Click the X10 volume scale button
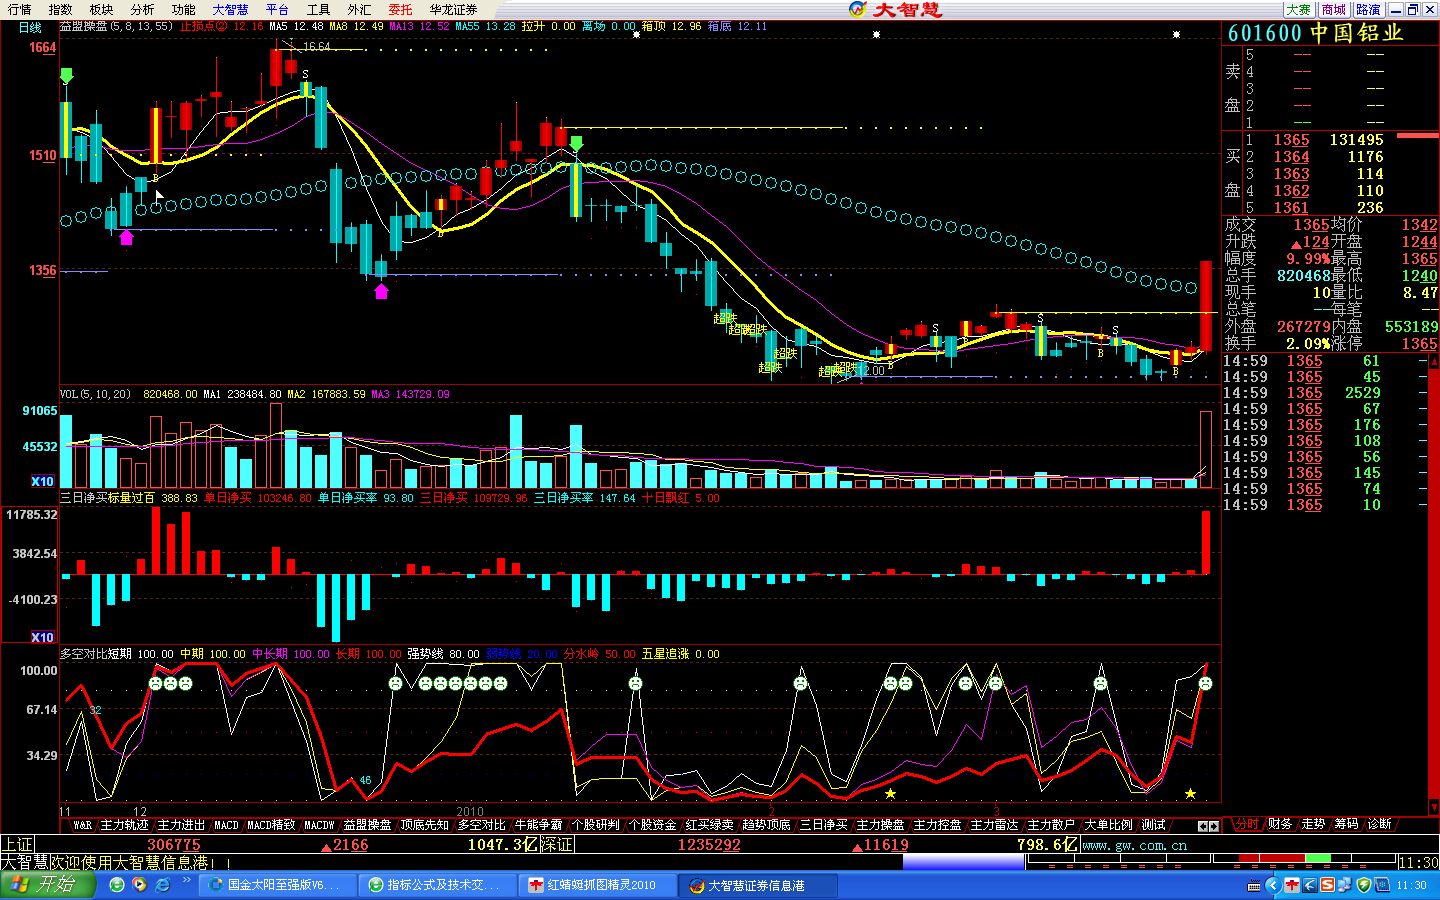This screenshot has width=1440, height=900. [x=42, y=482]
